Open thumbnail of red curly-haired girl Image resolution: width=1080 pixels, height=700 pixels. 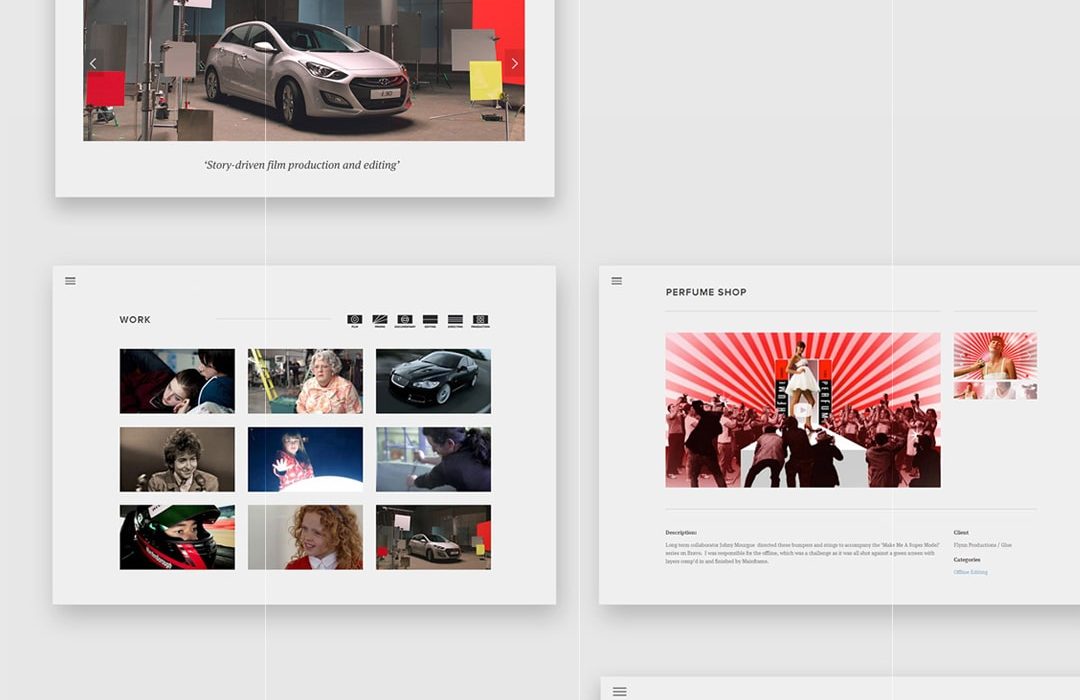(305, 537)
